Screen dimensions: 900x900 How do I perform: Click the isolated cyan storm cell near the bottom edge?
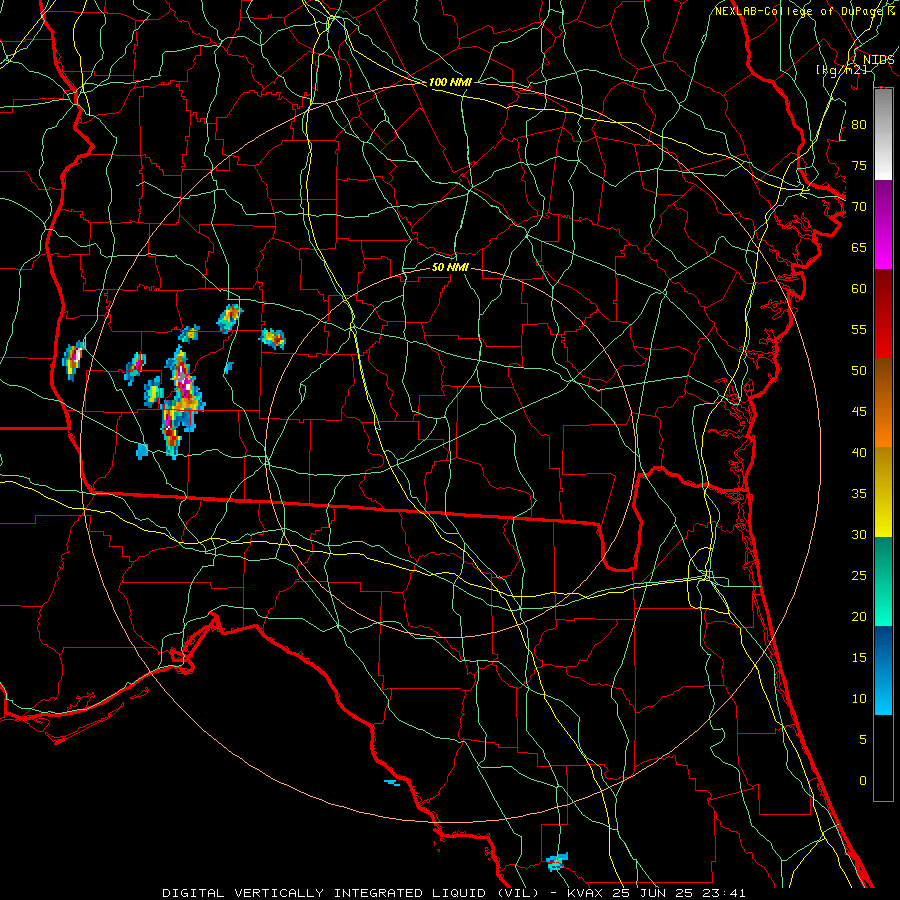click(x=557, y=862)
